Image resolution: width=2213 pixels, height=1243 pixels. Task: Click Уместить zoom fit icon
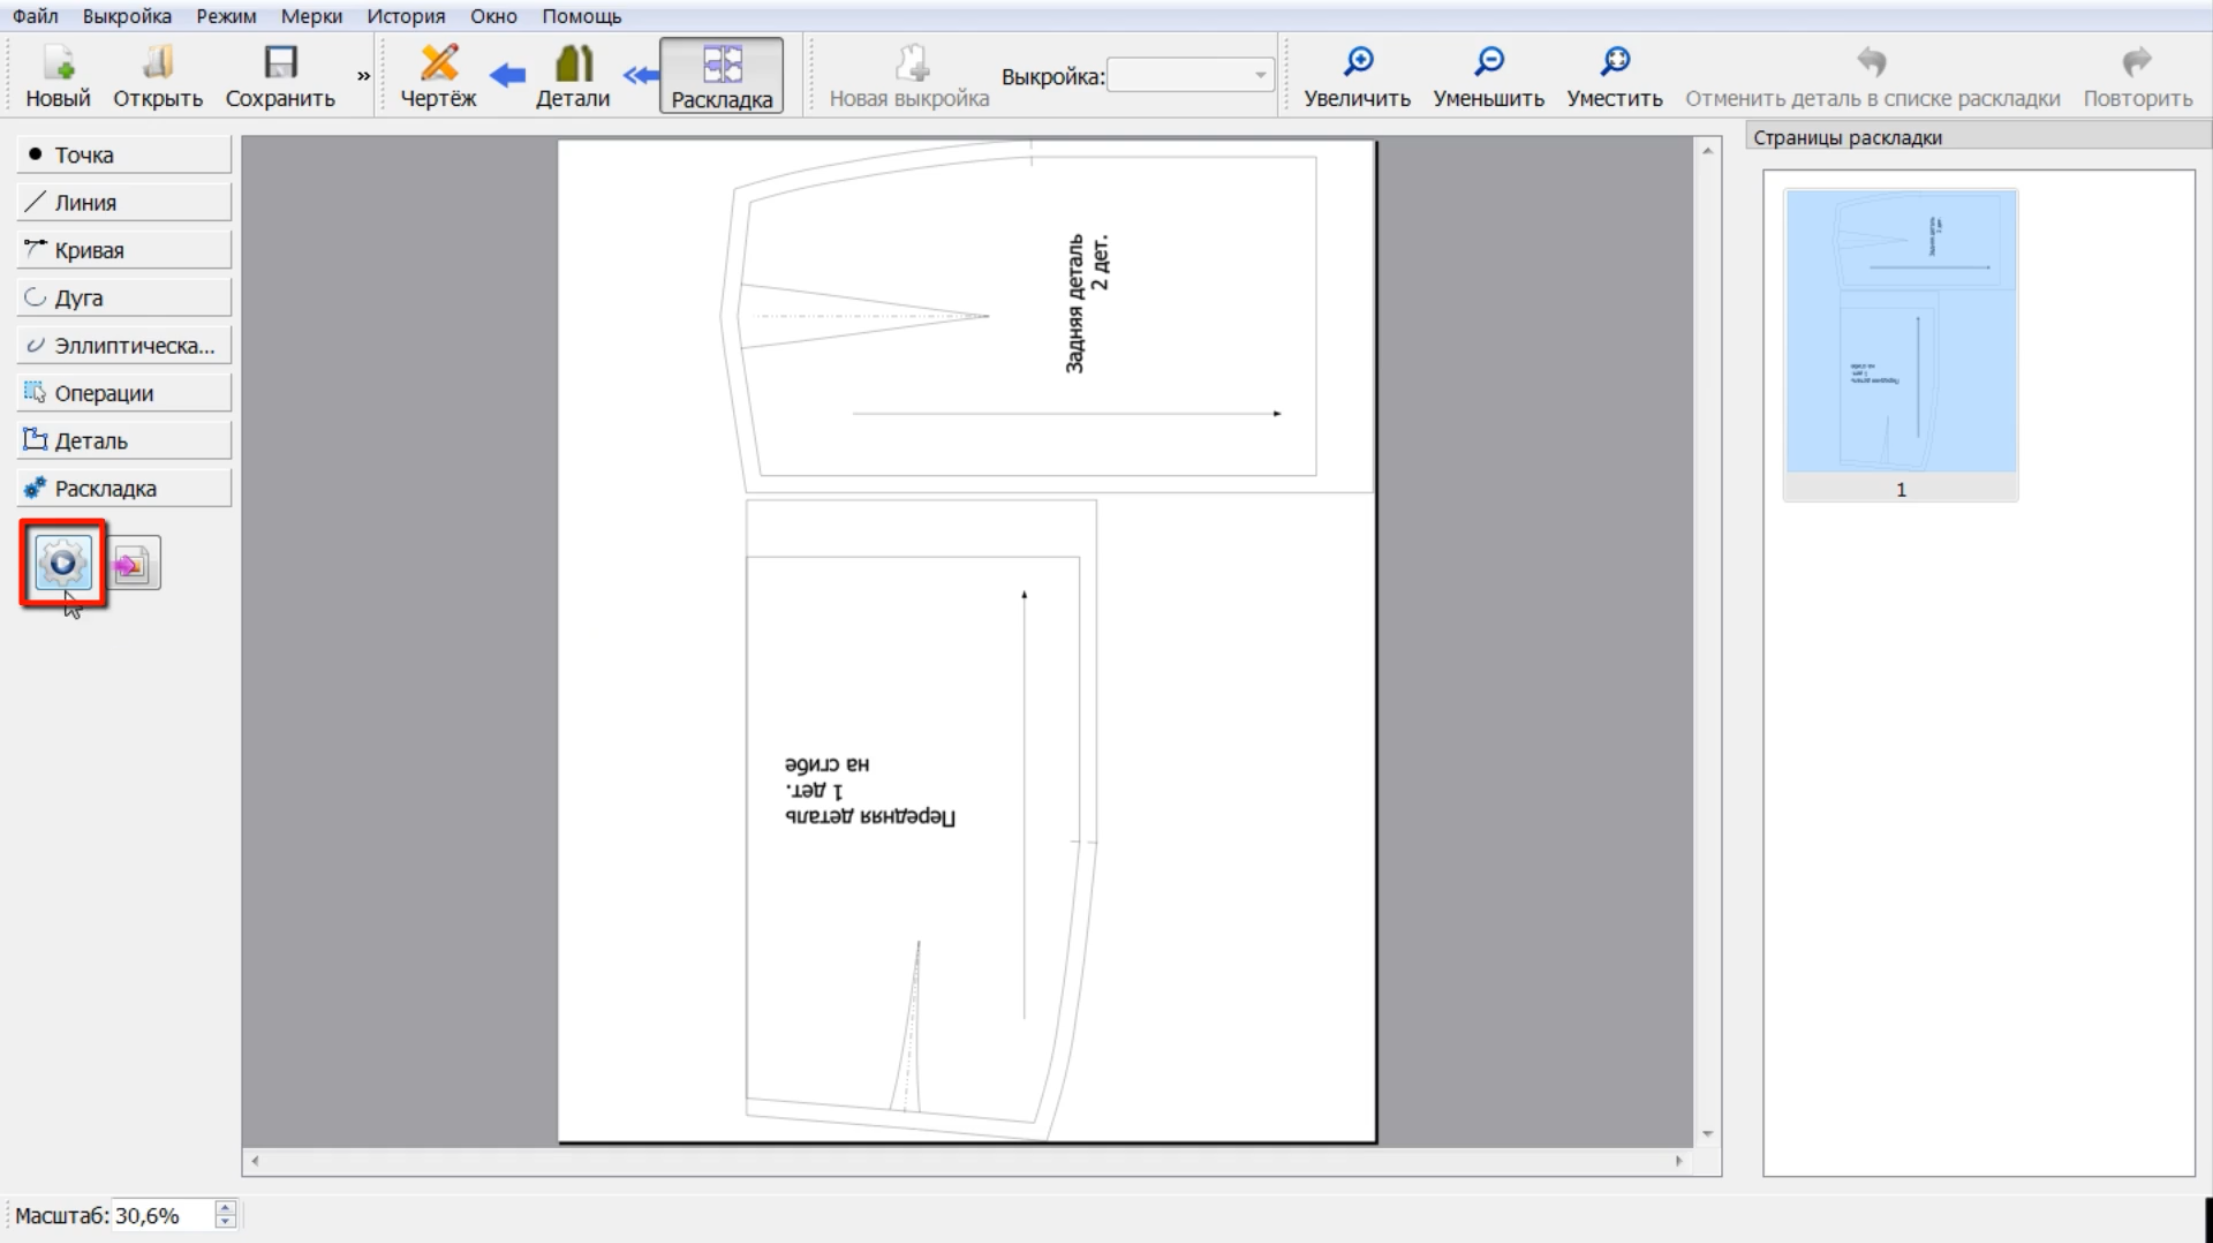(1614, 76)
